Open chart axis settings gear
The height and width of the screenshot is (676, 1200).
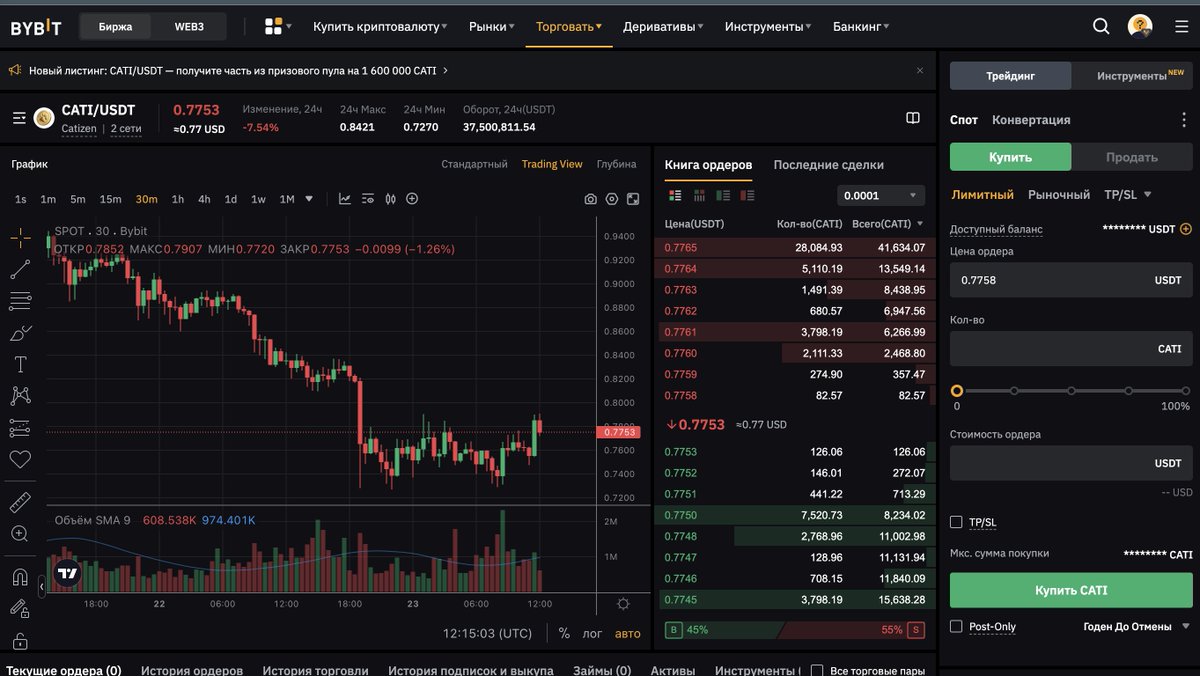point(624,604)
